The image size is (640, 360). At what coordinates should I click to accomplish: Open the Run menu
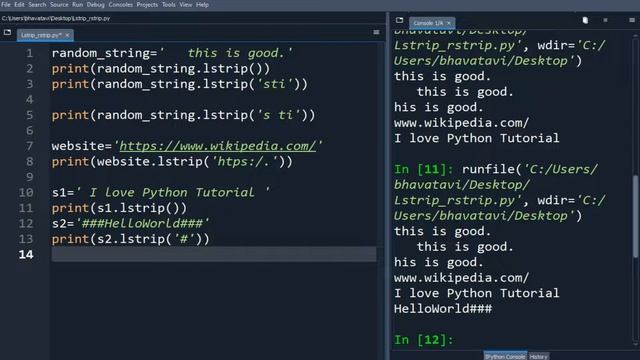(78, 5)
